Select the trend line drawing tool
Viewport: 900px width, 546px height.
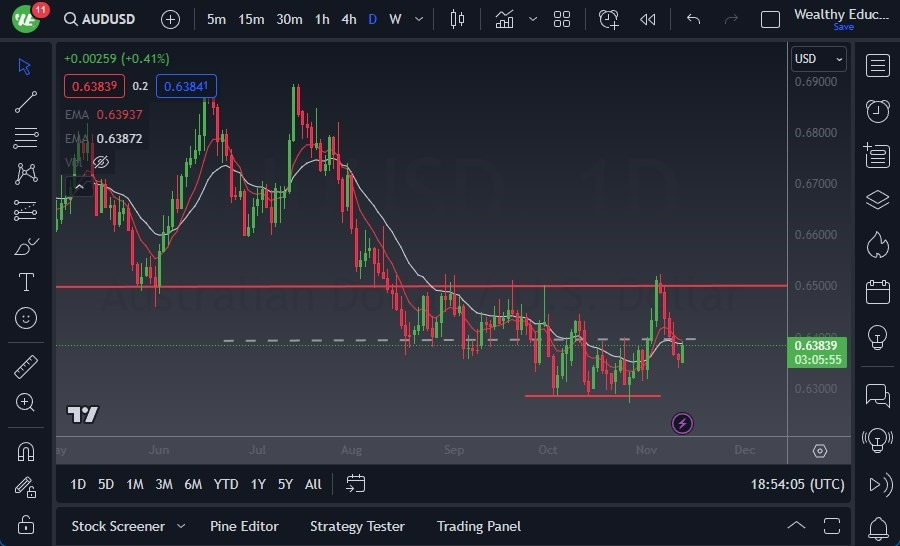click(x=26, y=102)
